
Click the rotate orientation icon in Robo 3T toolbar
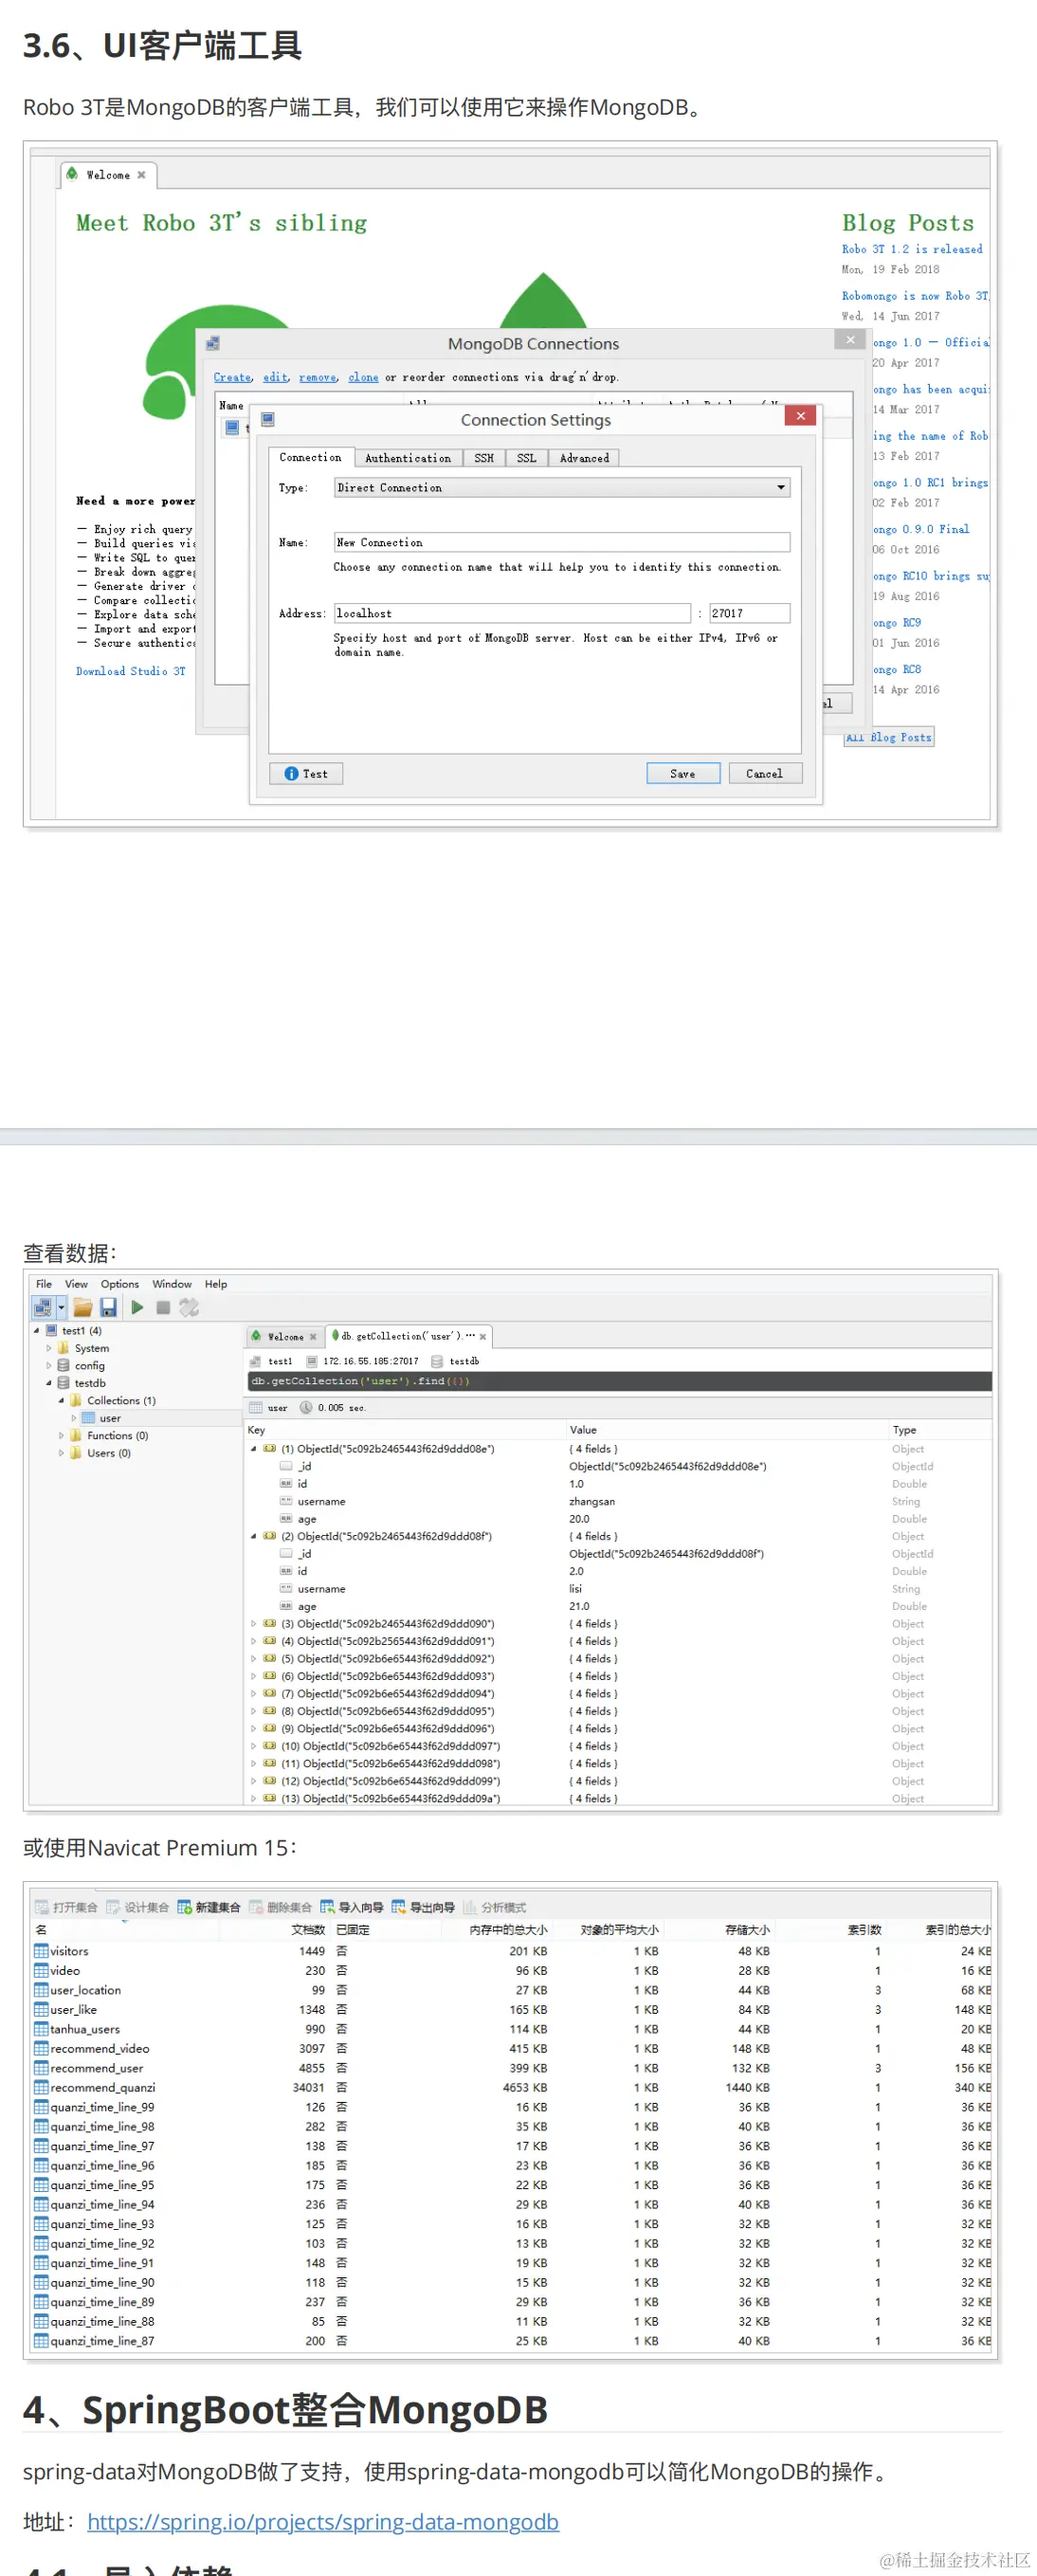(x=189, y=1307)
